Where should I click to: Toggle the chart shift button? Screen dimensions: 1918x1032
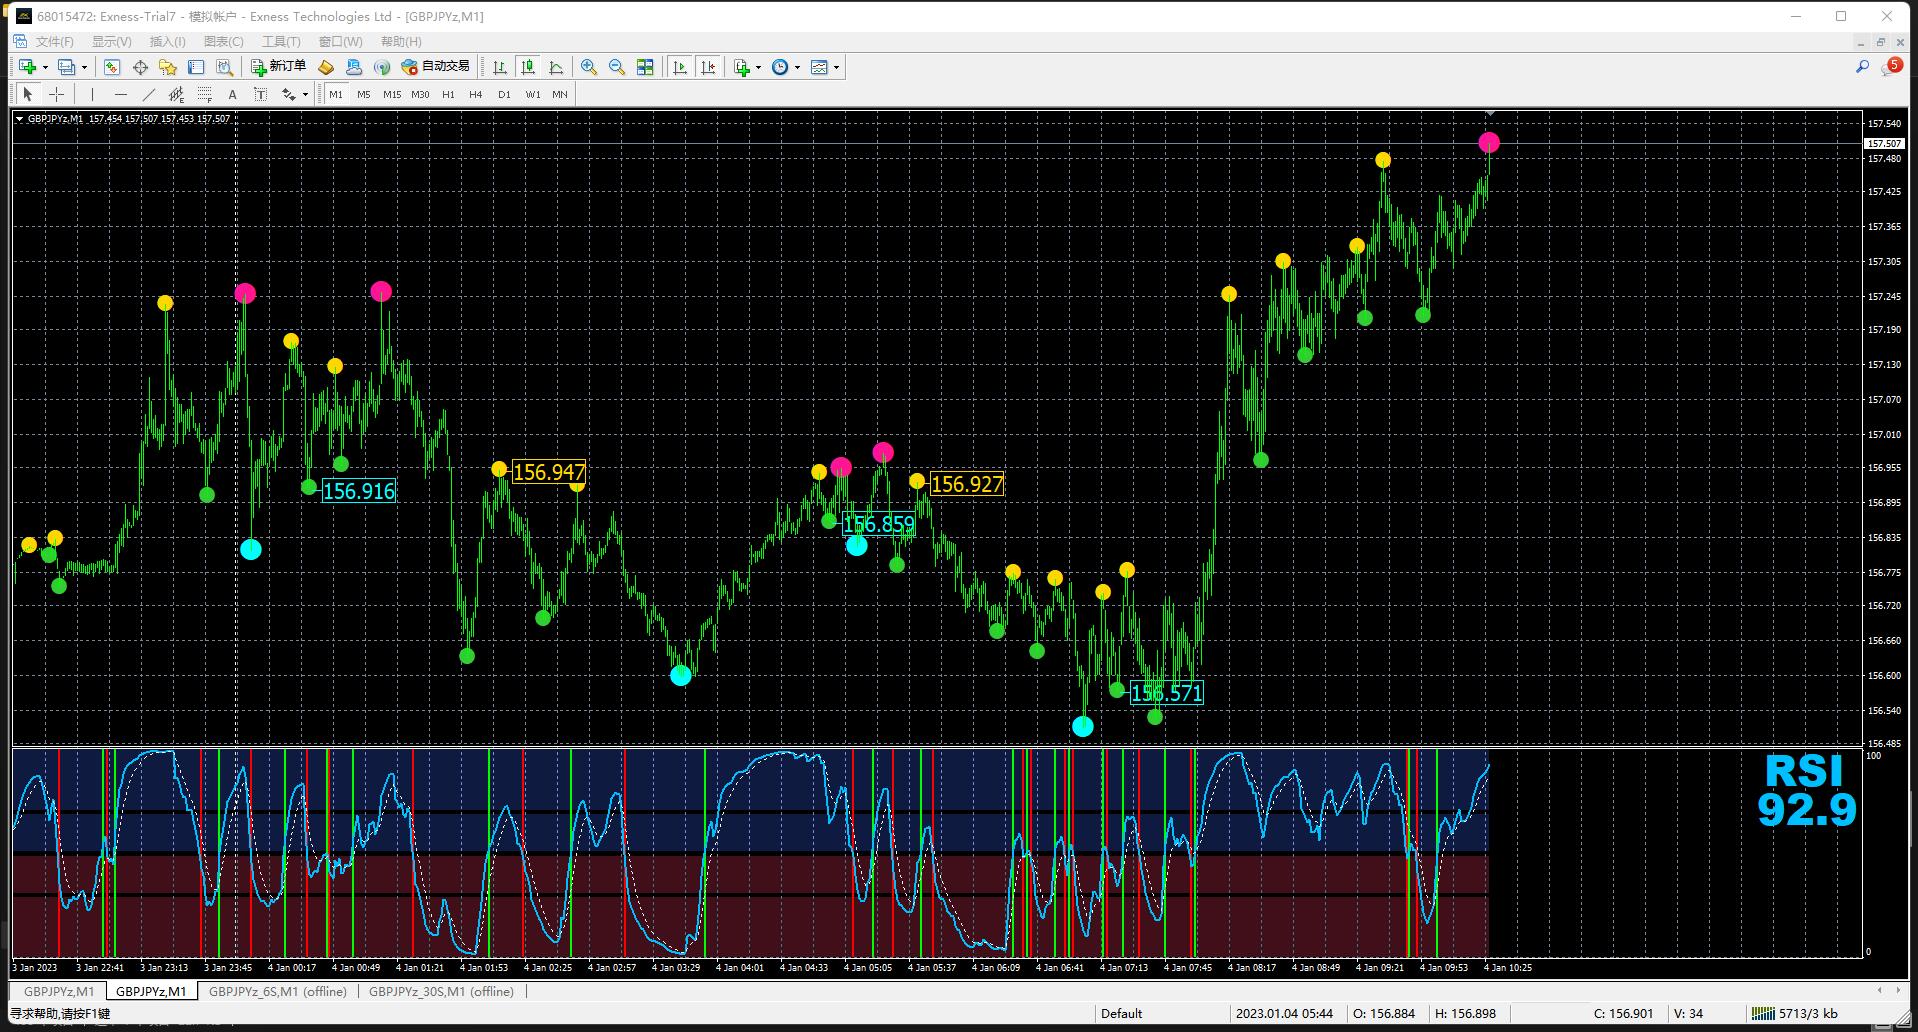click(708, 67)
